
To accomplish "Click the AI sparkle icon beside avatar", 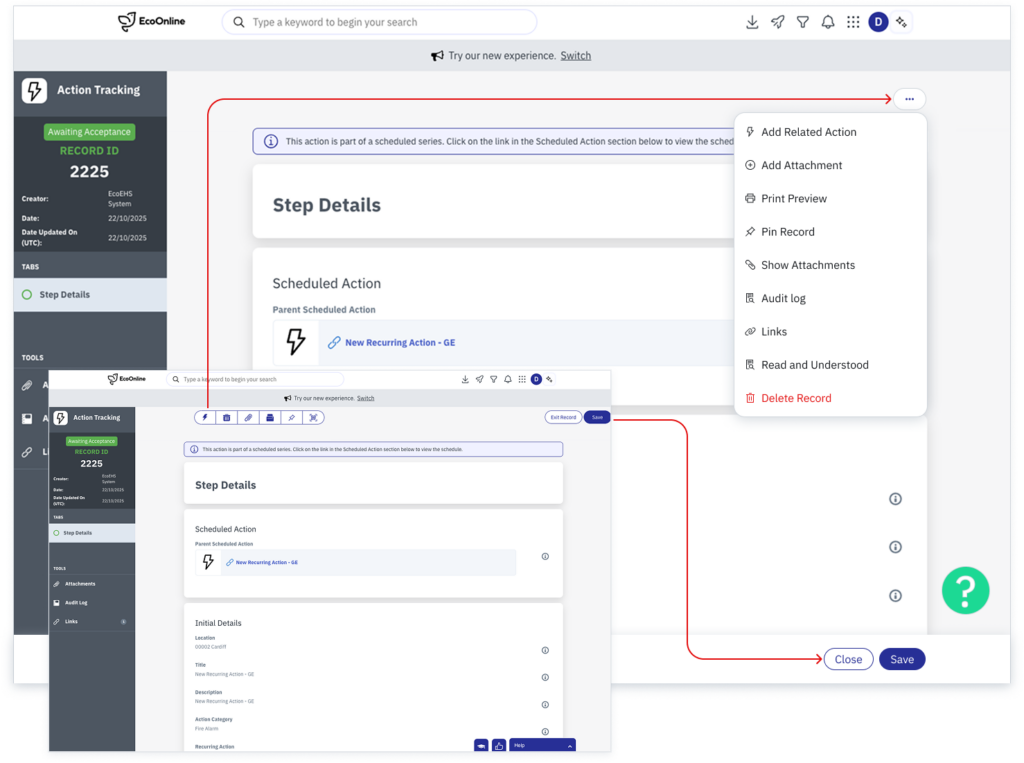I will [x=901, y=22].
